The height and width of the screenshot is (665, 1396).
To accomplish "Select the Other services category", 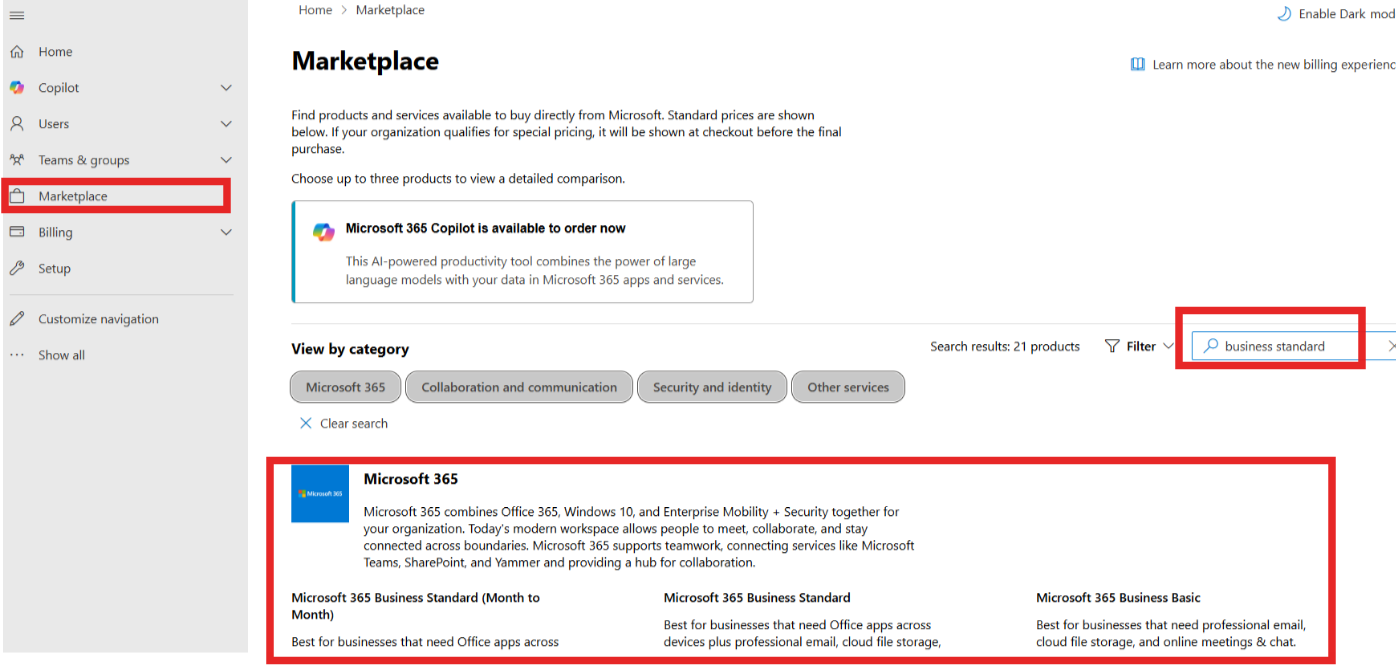I will pos(848,387).
